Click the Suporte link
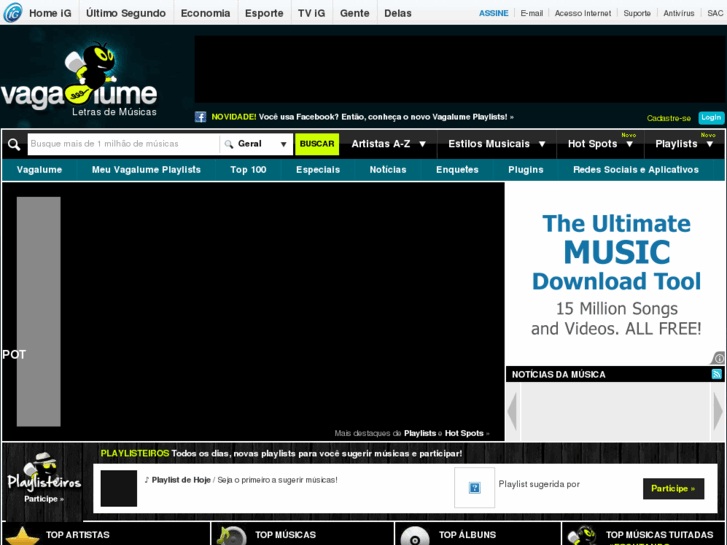This screenshot has height=545, width=727. (637, 13)
